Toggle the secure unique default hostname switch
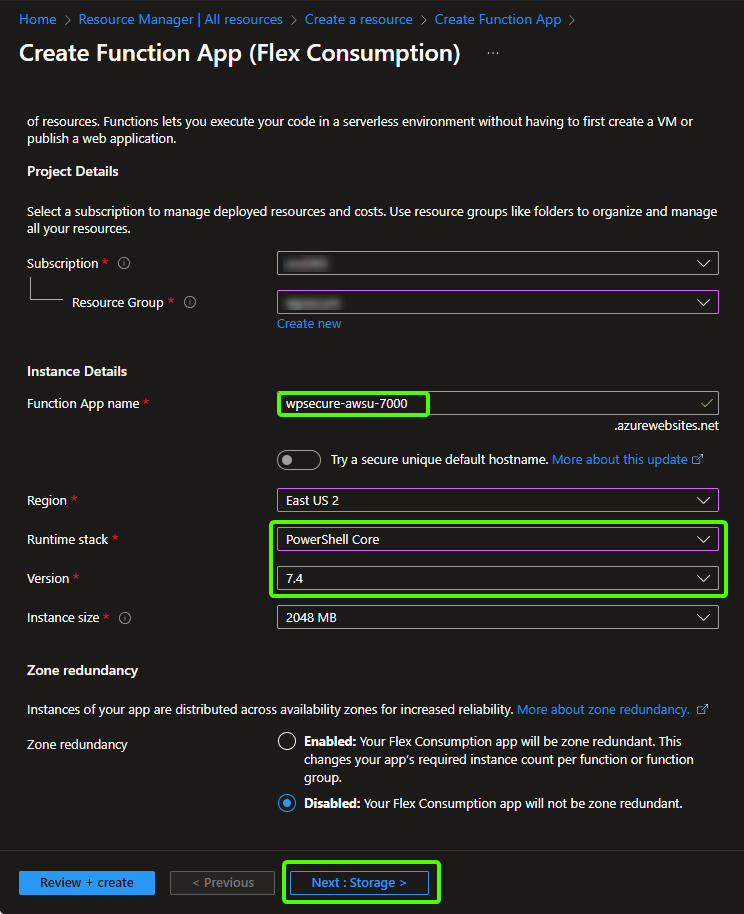Viewport: 744px width, 914px height. point(298,460)
